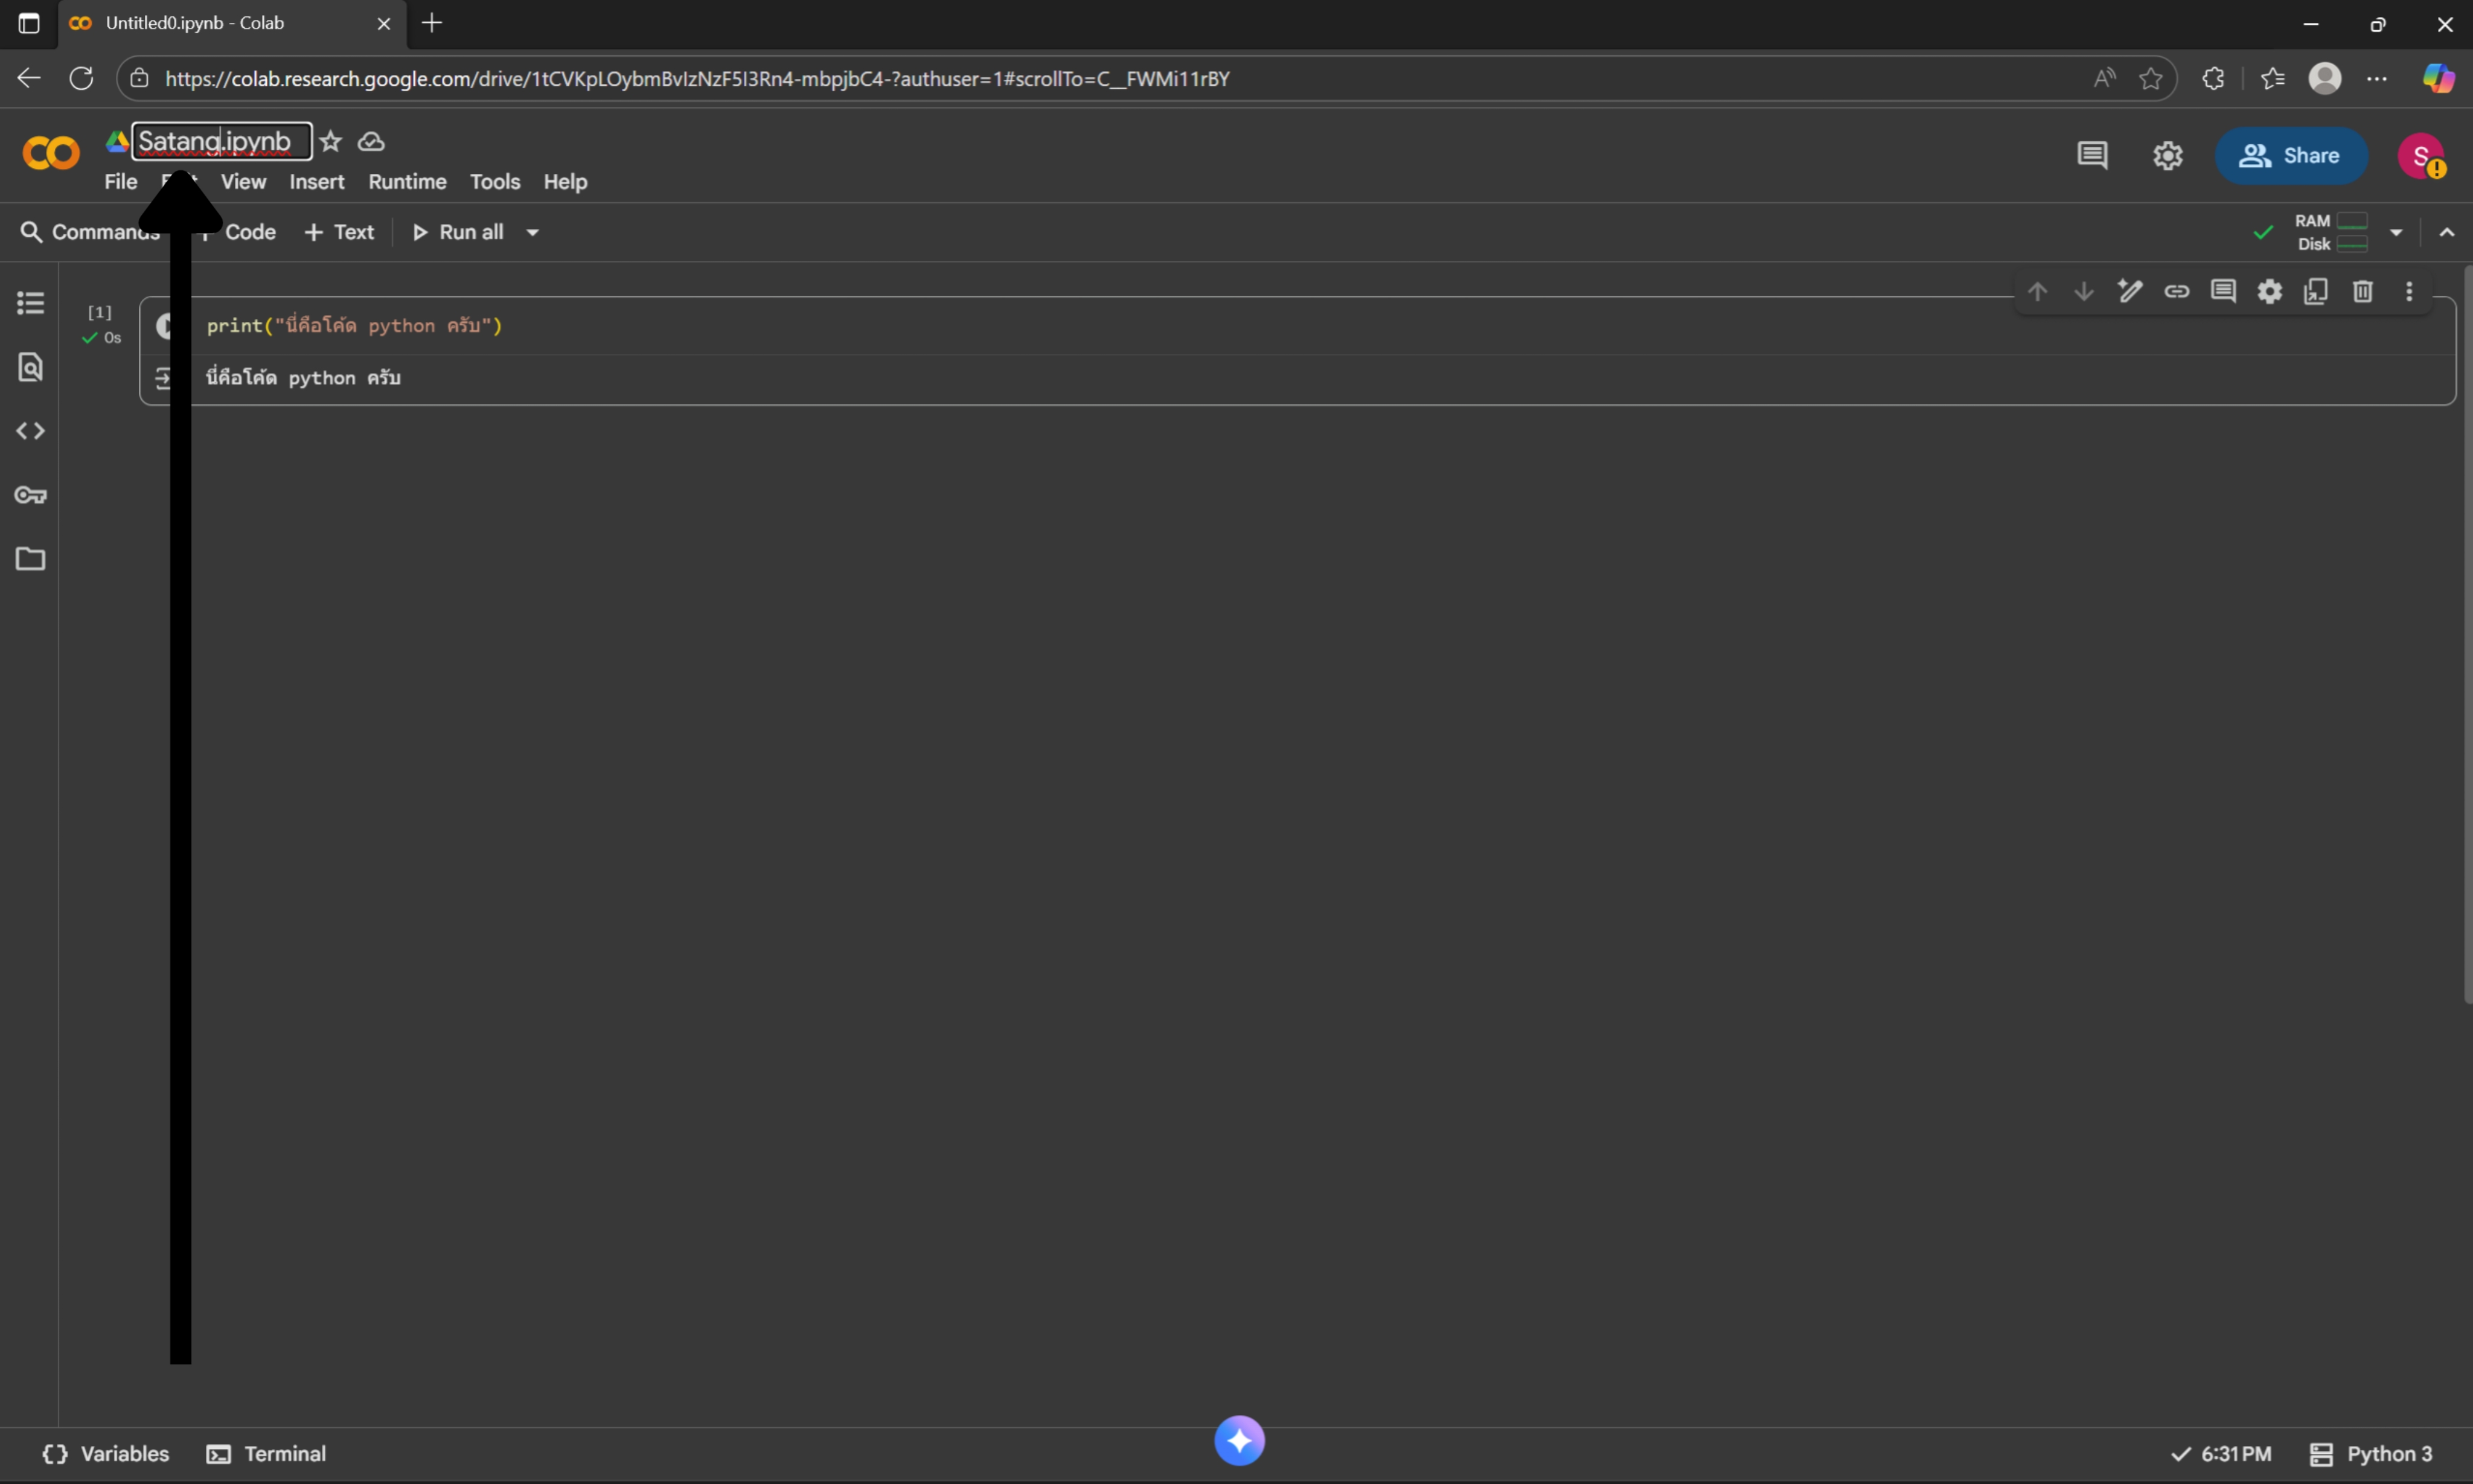Open the Tools menu
Viewport: 2473px width, 1484px height.
point(495,182)
